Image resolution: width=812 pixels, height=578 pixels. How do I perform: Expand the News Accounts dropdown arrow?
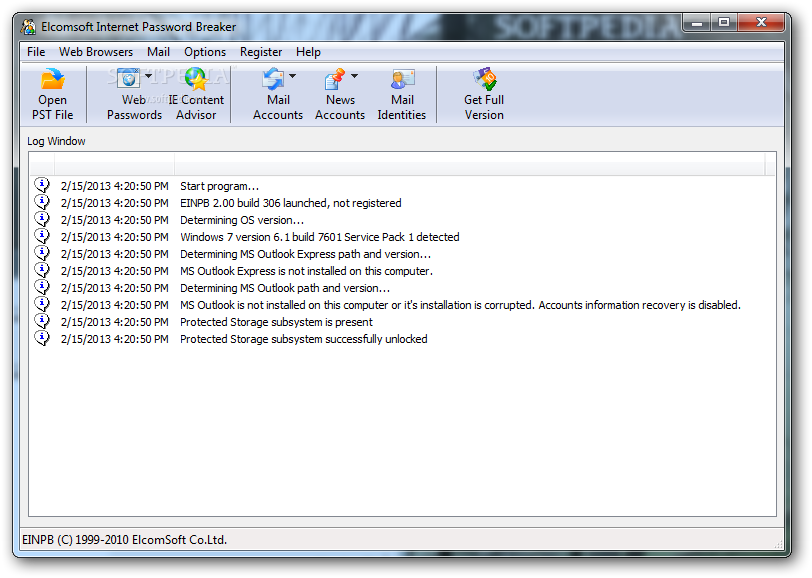[355, 76]
